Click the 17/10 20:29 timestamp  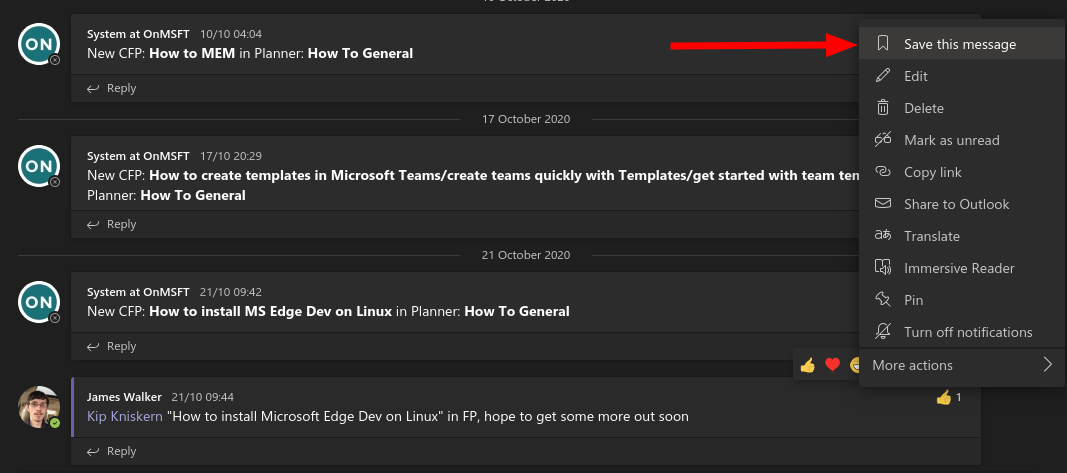(x=231, y=156)
